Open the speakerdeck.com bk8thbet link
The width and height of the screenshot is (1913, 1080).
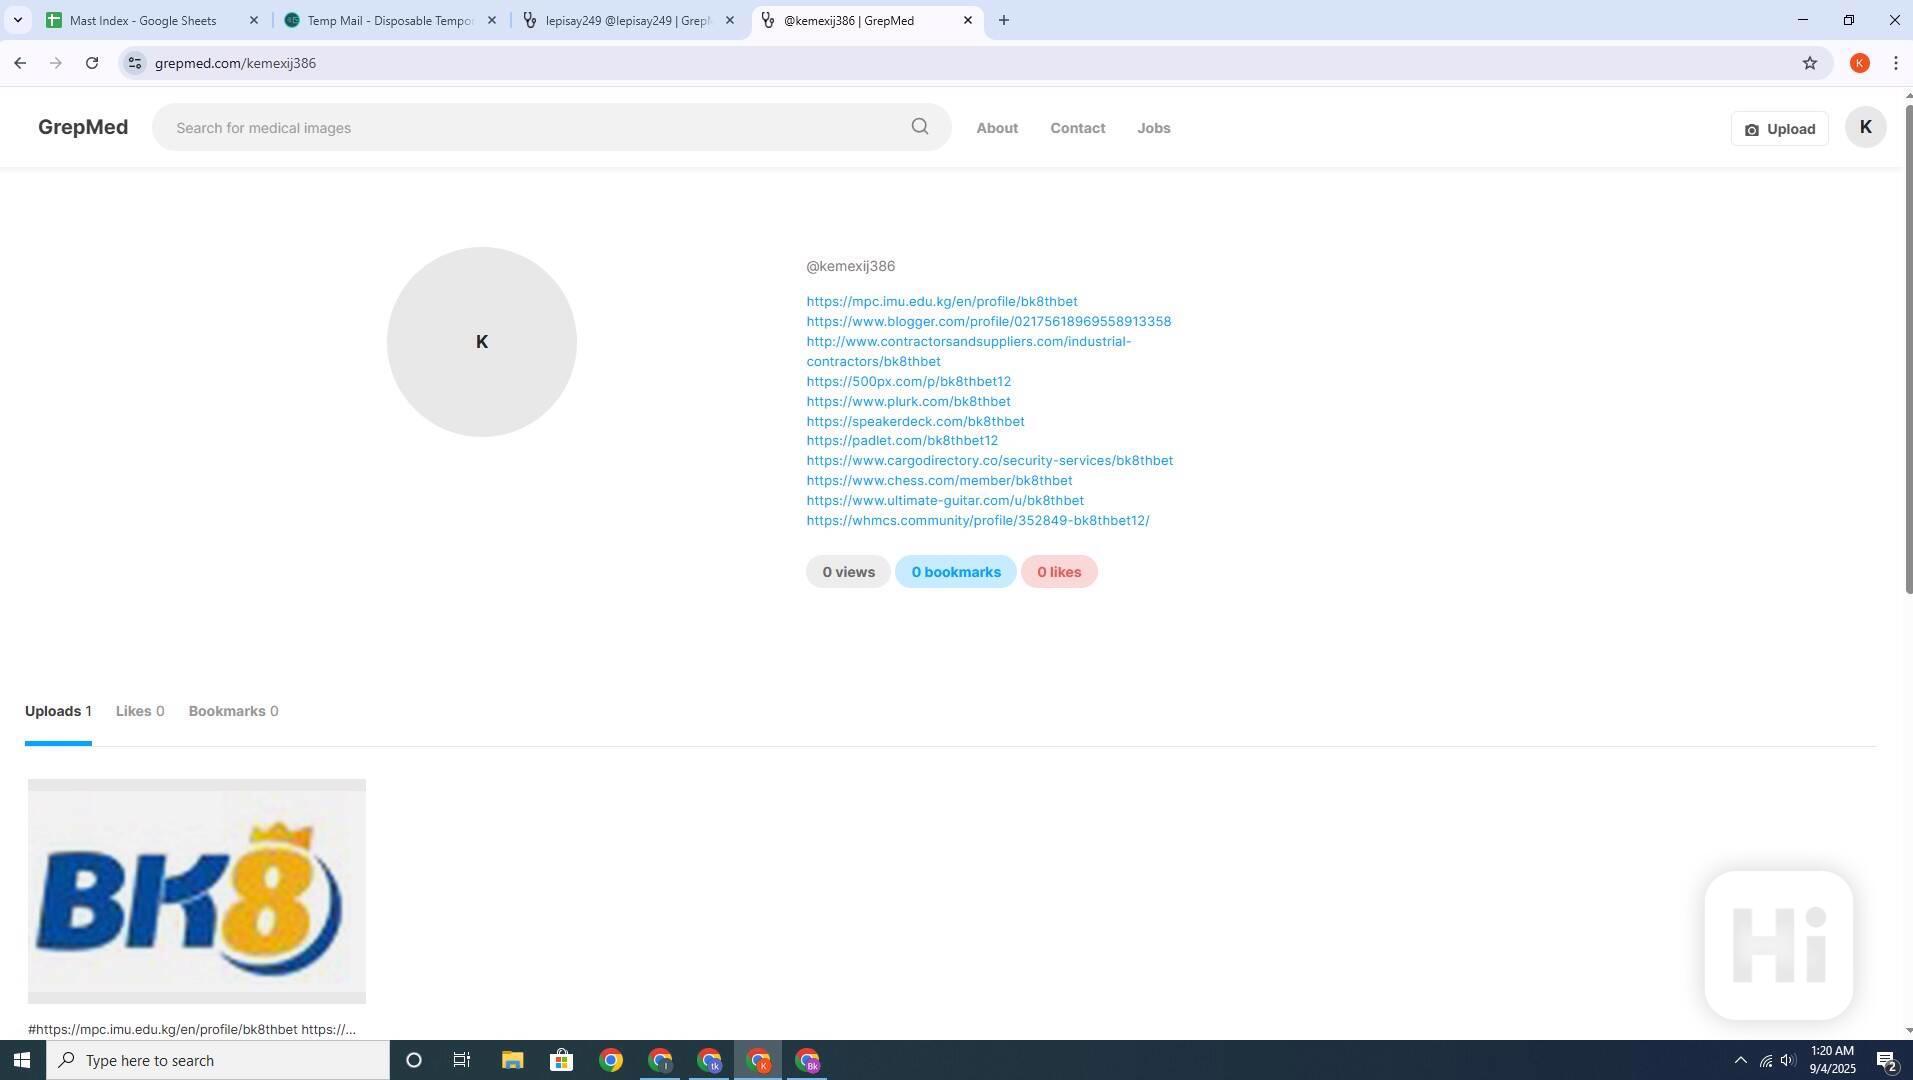tap(915, 421)
